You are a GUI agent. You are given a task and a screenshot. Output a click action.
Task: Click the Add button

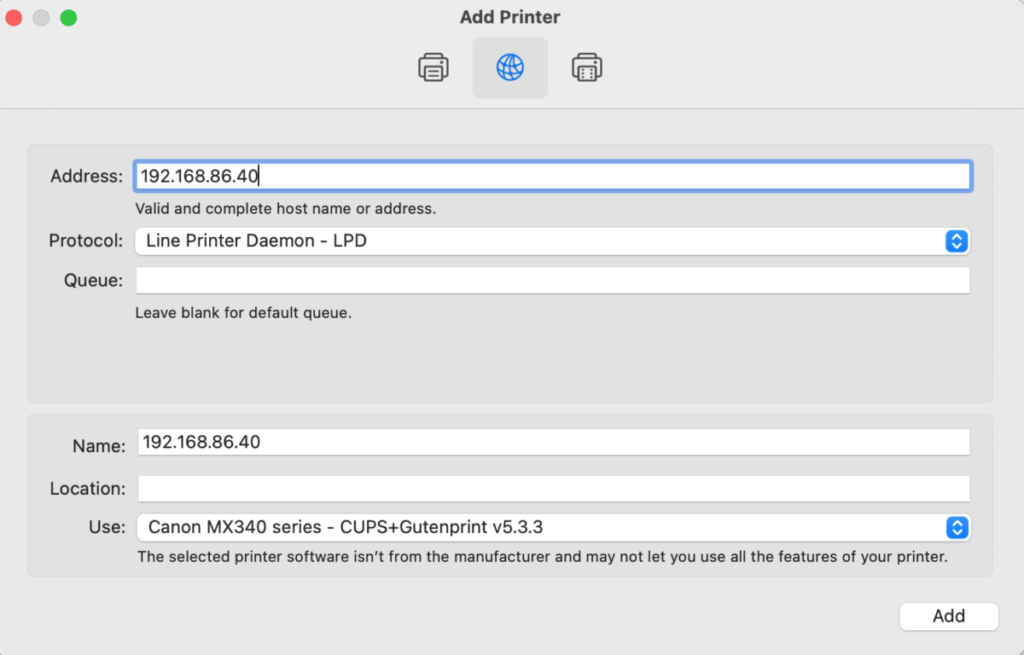click(x=949, y=616)
